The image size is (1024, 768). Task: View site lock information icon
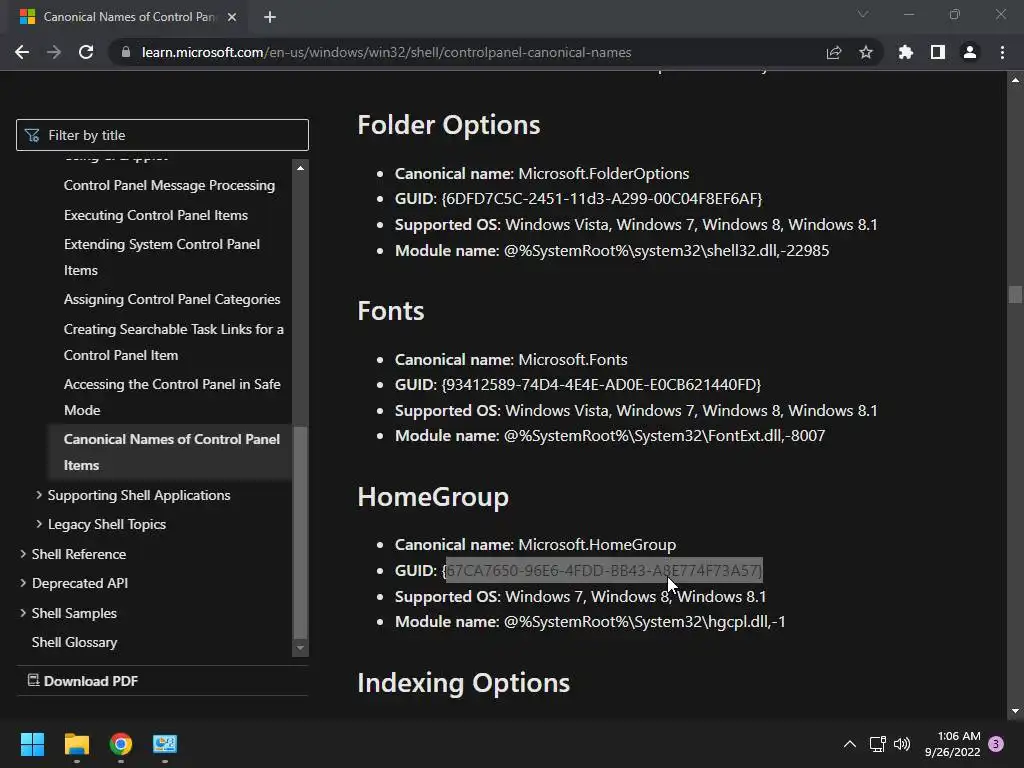coord(126,52)
